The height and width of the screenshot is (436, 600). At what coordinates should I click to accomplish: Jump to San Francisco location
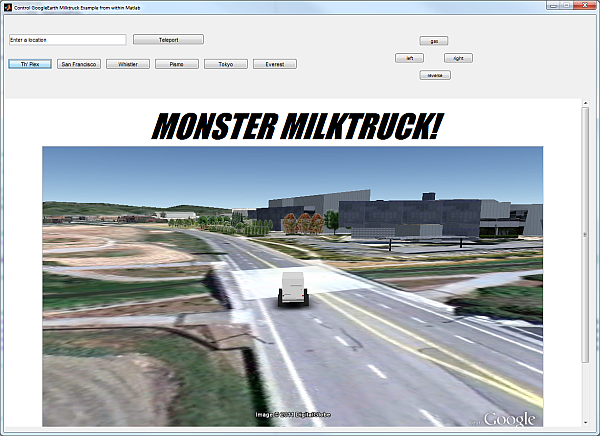click(79, 64)
